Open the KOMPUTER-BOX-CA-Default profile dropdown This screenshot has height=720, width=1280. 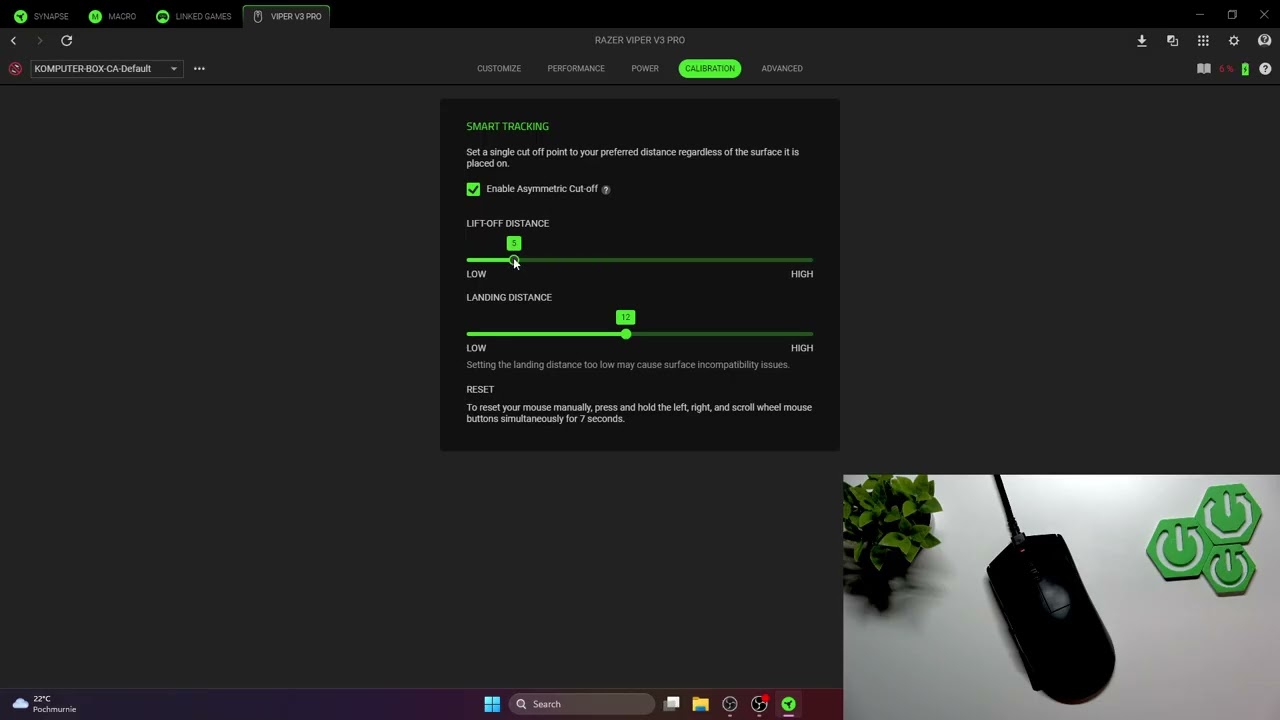(106, 69)
